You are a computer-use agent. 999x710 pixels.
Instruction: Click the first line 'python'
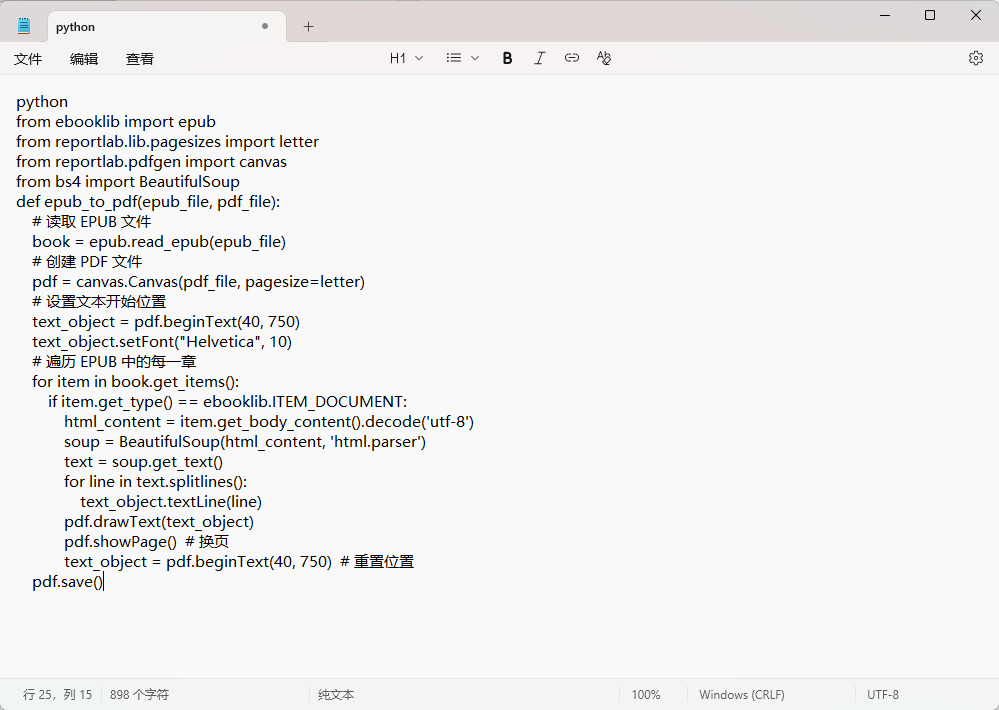click(x=42, y=102)
